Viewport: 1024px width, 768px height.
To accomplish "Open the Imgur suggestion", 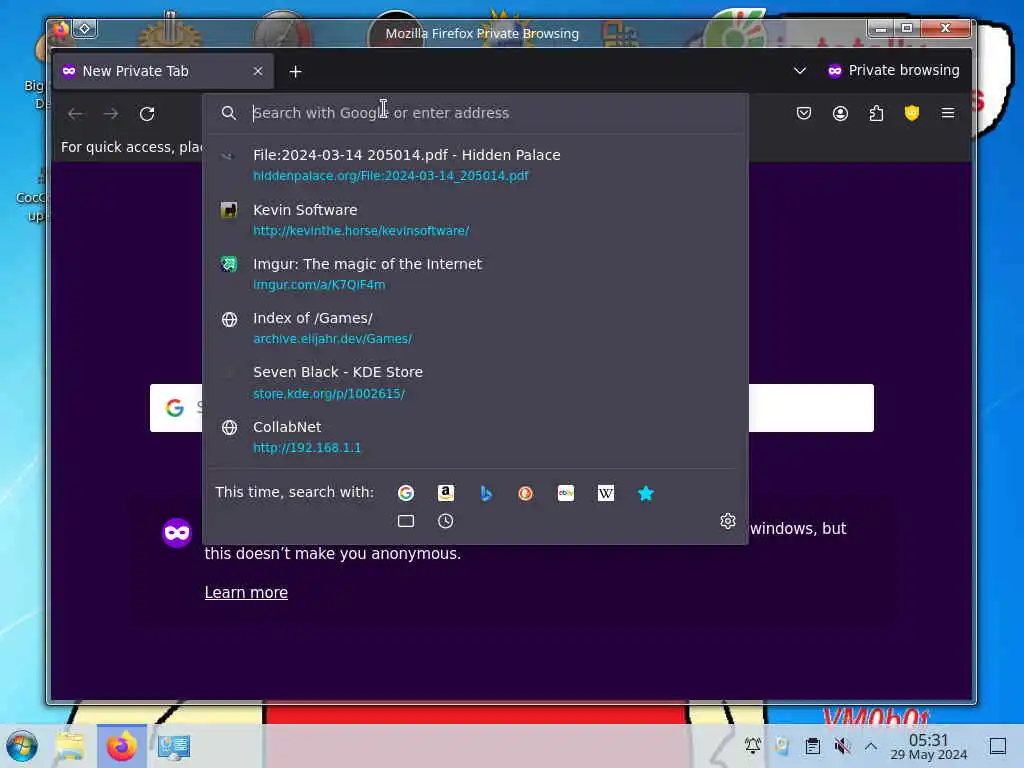I will [477, 274].
